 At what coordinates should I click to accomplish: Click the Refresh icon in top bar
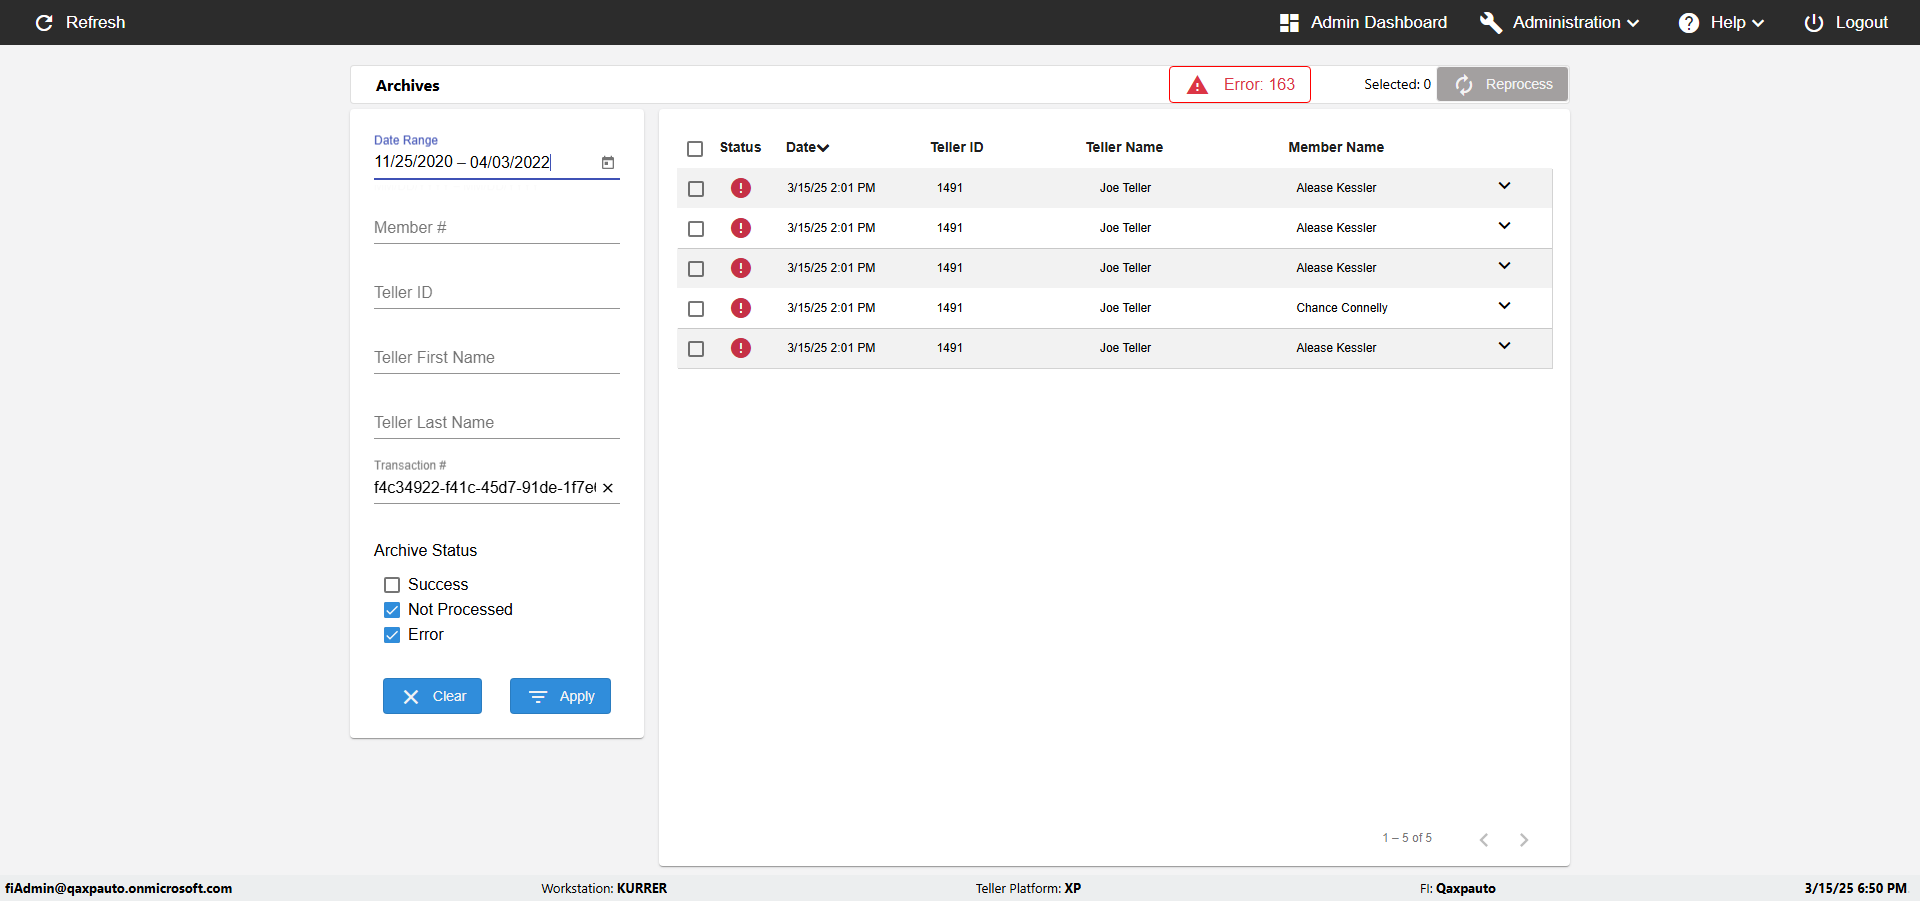pos(44,22)
